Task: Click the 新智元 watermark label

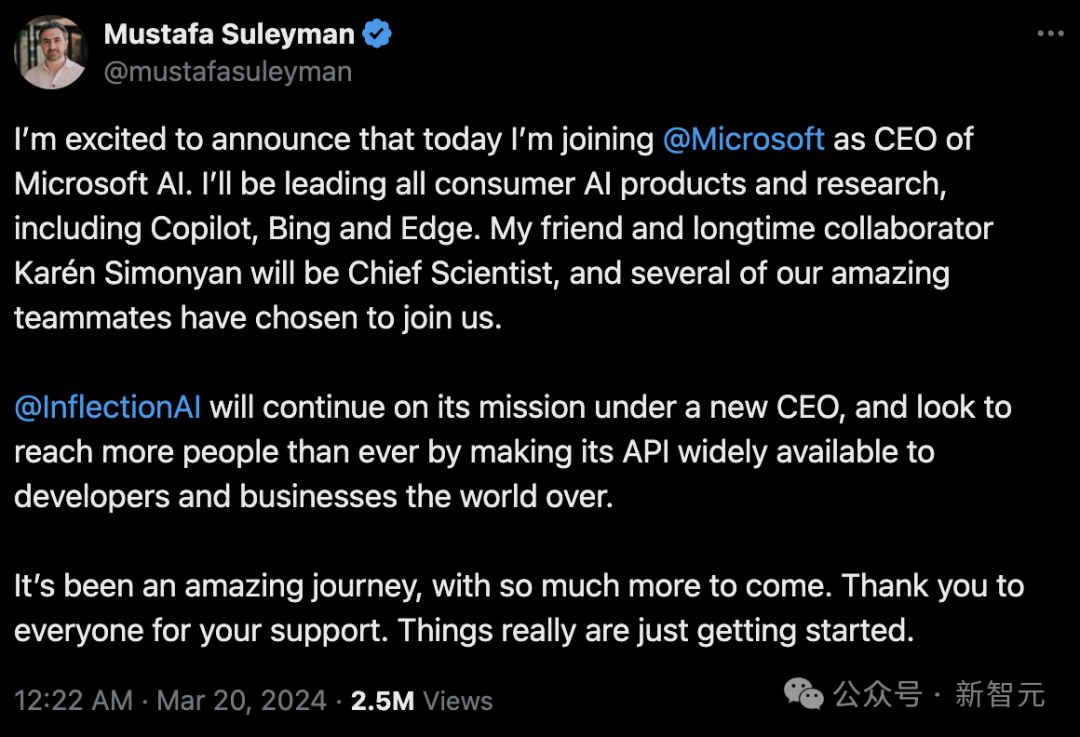Action: point(999,693)
